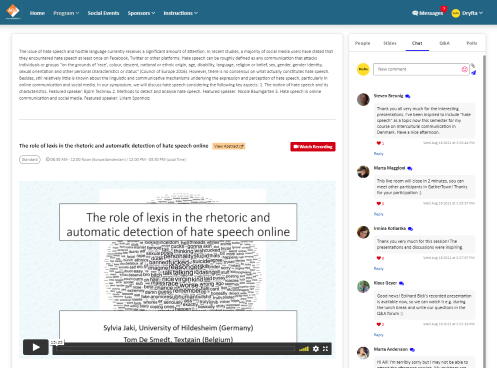
Task: Switch to the People tab
Action: pyautogui.click(x=362, y=43)
